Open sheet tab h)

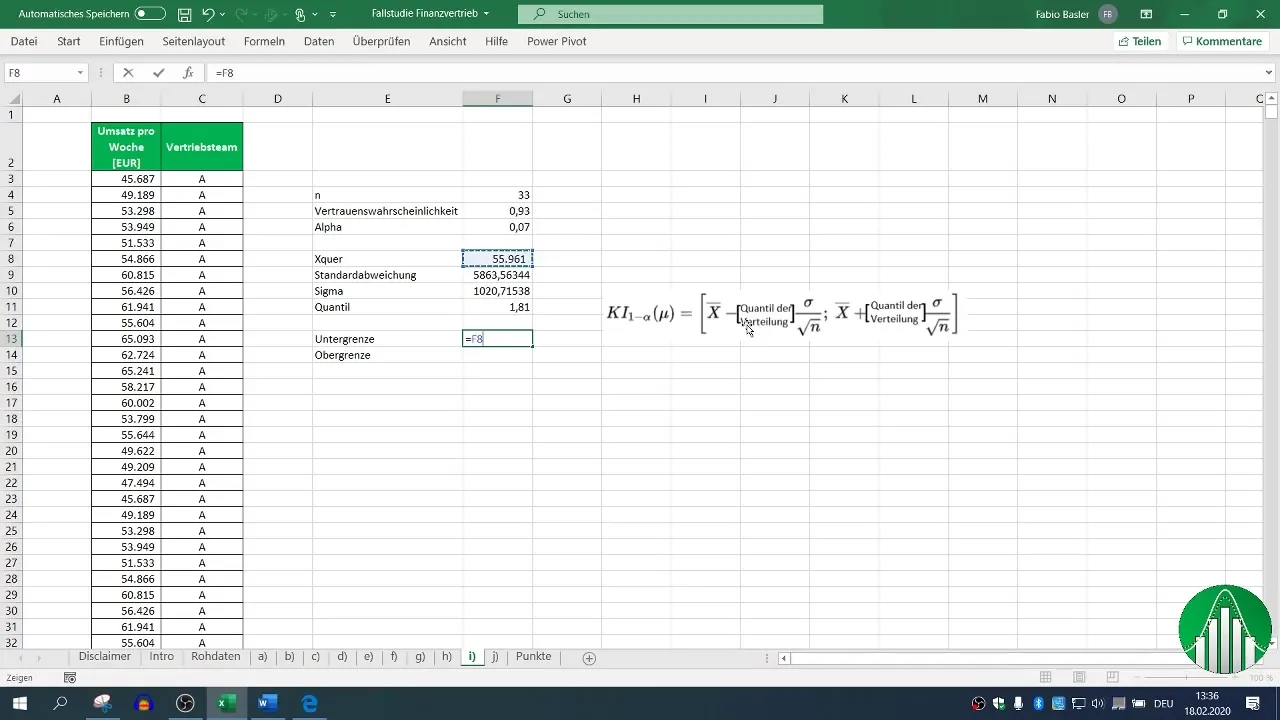point(447,657)
